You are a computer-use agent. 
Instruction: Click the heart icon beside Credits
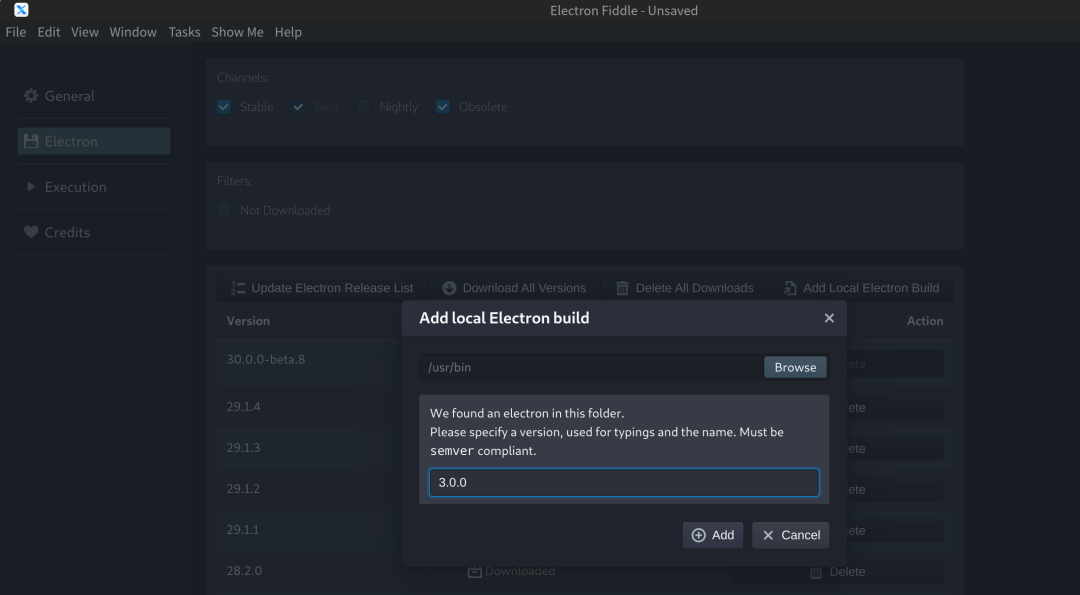point(31,232)
